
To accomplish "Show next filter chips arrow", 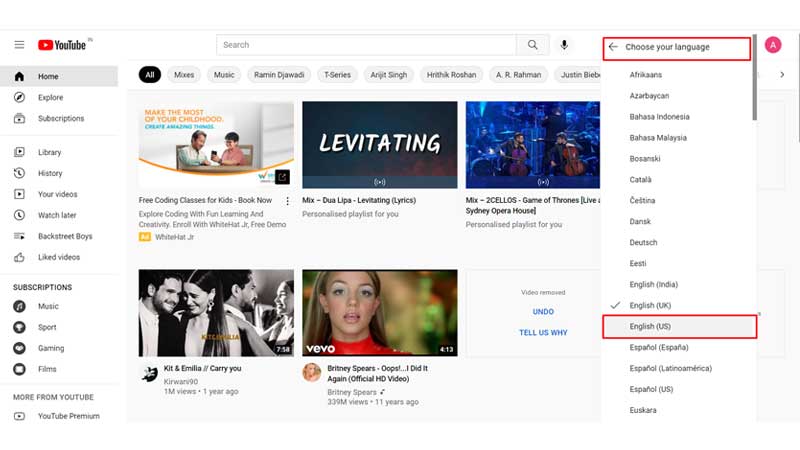I will (x=782, y=74).
